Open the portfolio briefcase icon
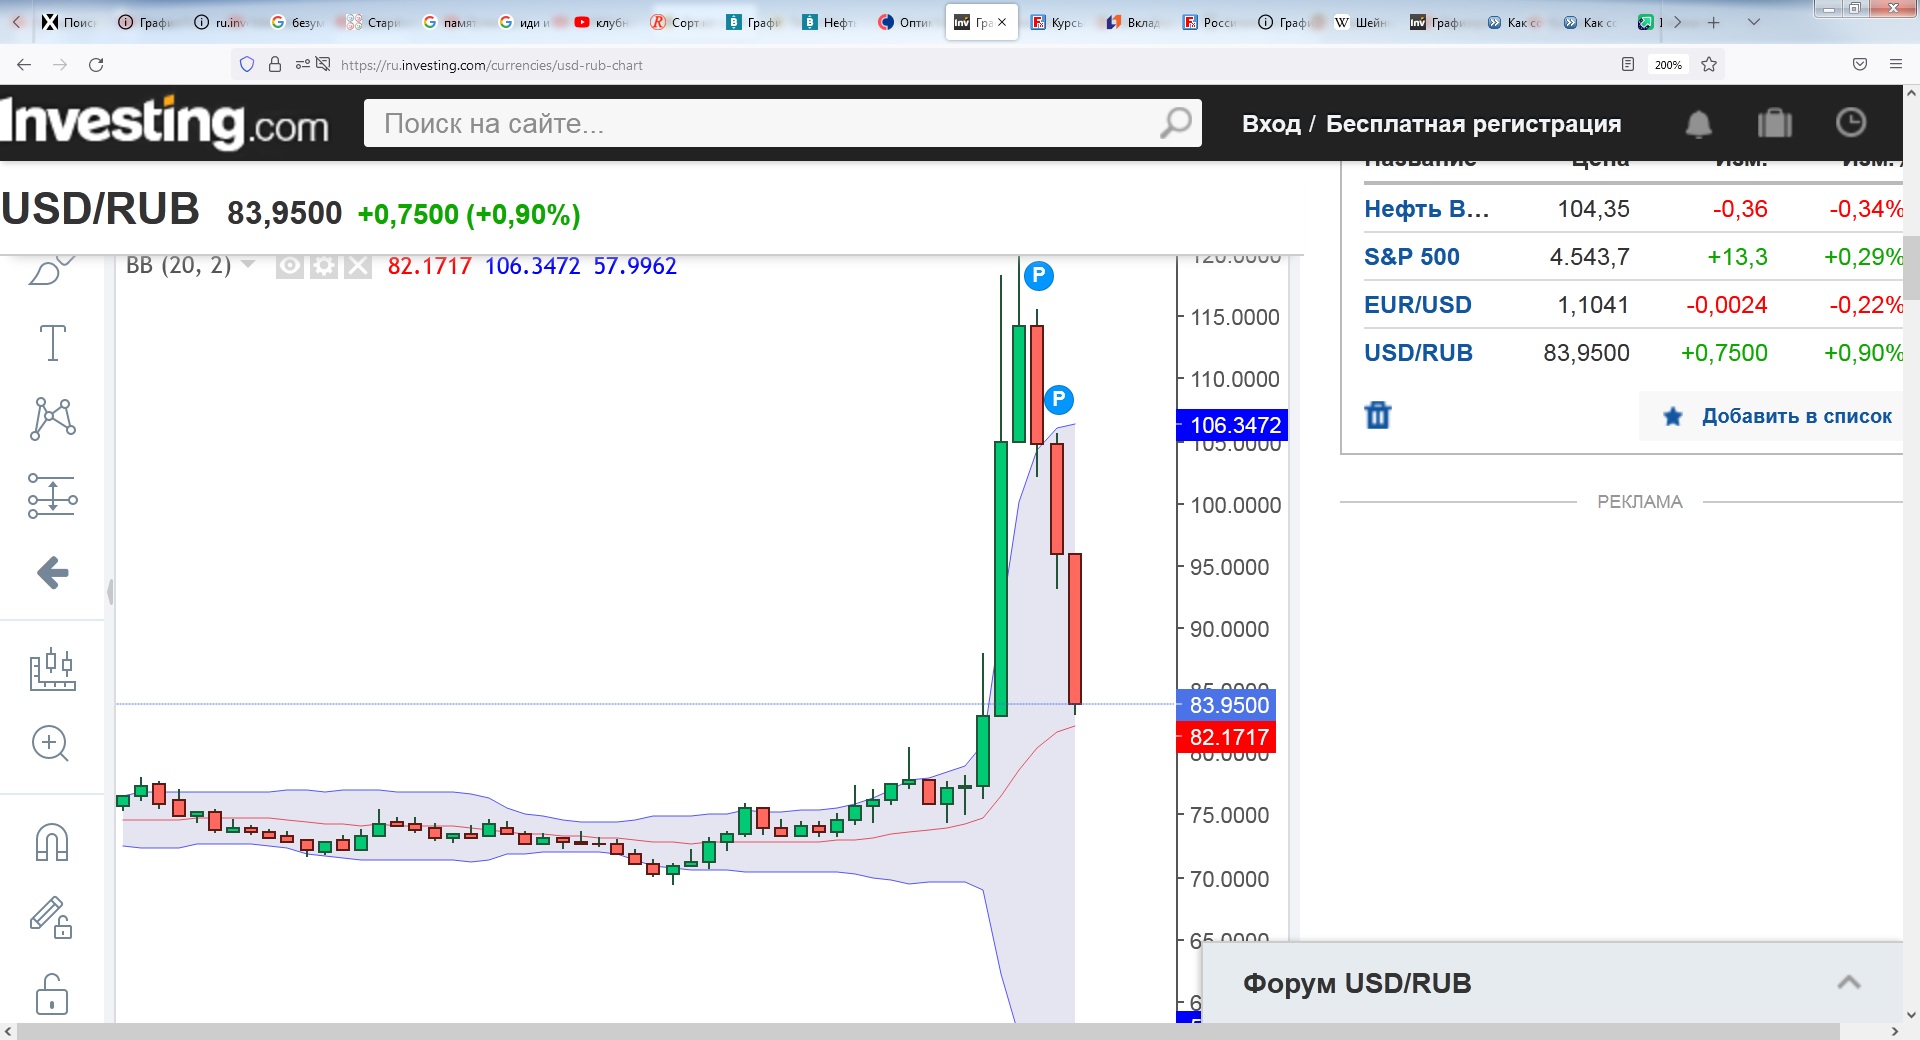 pyautogui.click(x=1775, y=123)
